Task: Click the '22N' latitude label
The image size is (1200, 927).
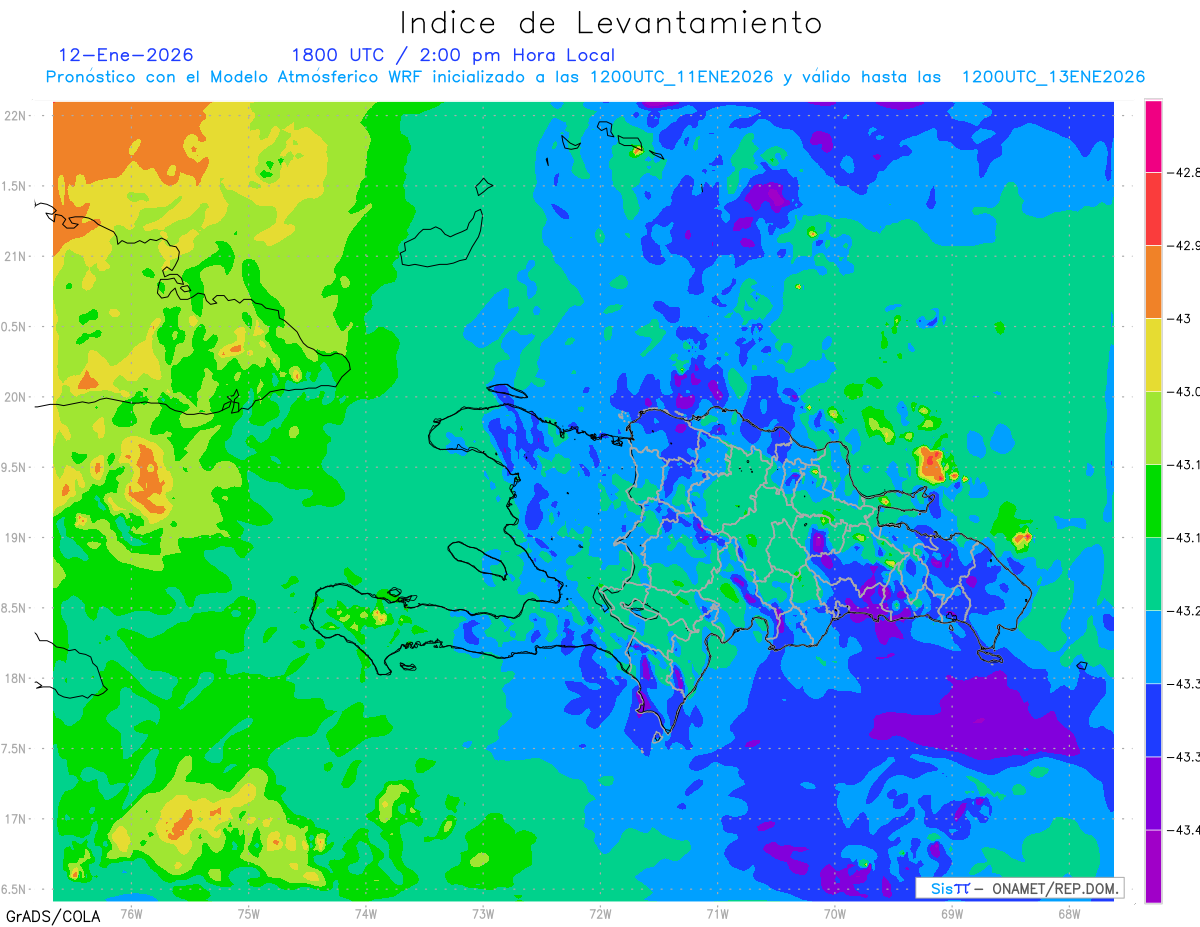Action: pyautogui.click(x=17, y=115)
